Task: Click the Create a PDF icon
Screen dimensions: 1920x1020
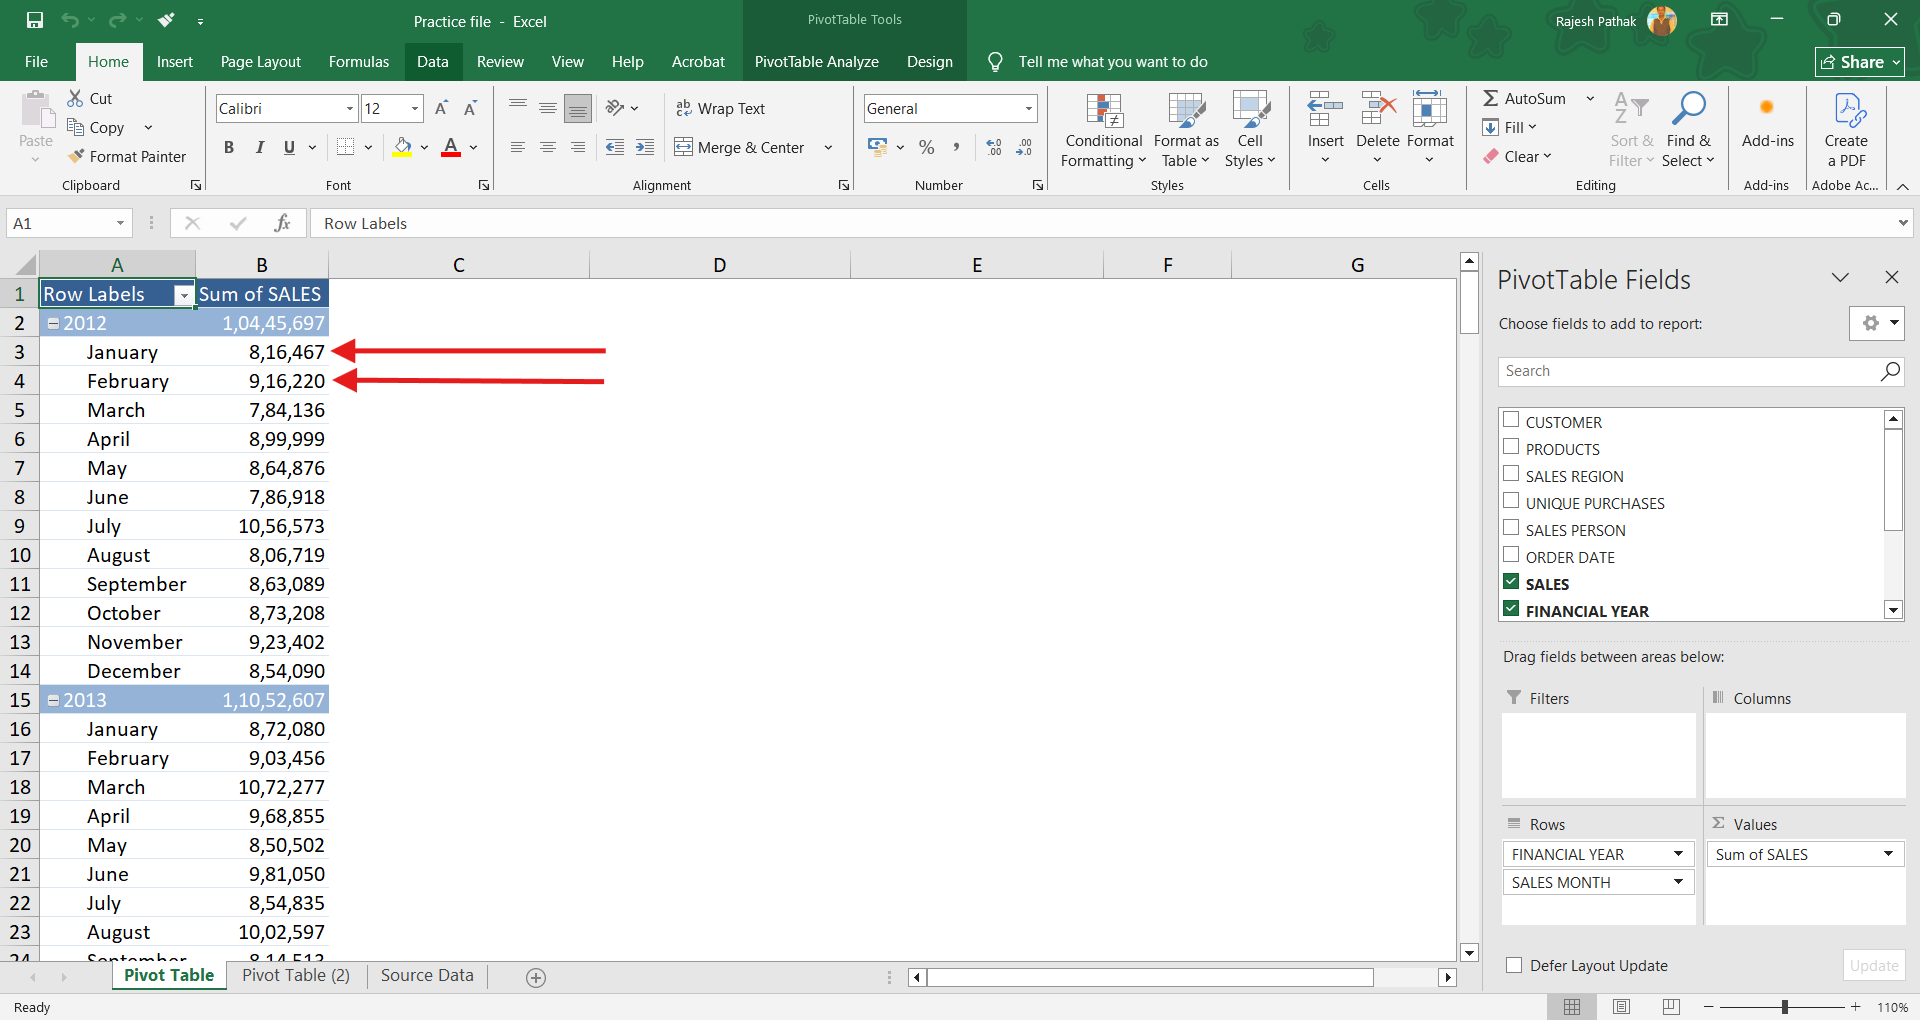Action: pyautogui.click(x=1846, y=111)
